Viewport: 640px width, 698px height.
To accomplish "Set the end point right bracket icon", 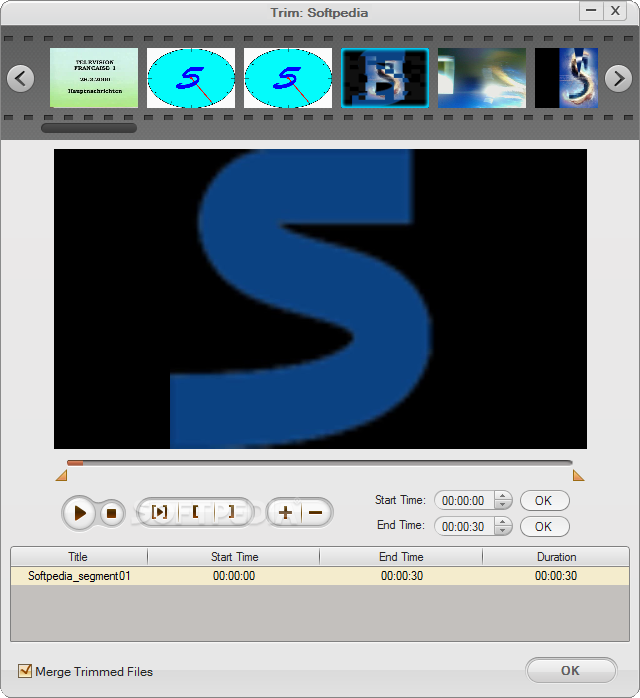I will point(231,512).
